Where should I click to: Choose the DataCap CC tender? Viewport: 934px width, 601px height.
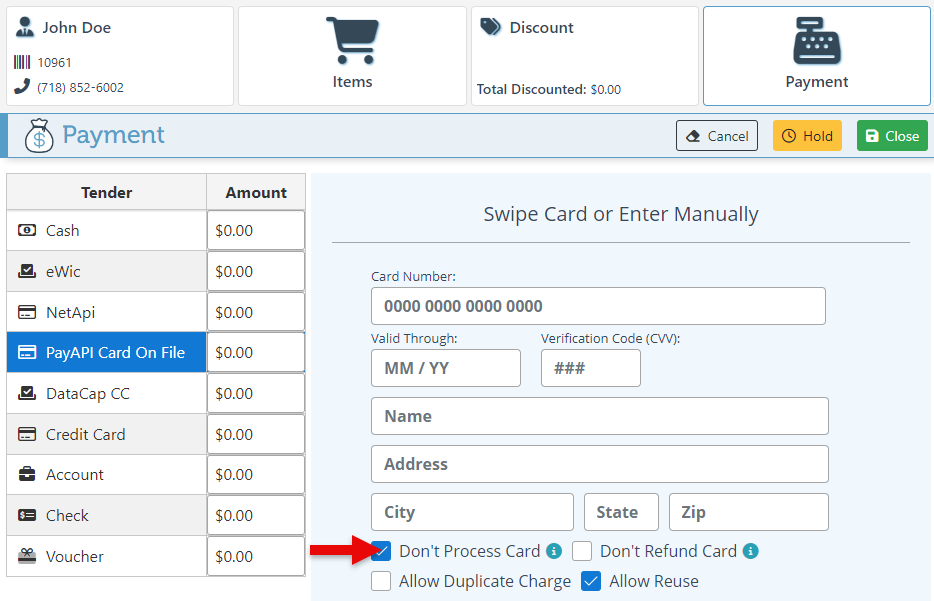[x=106, y=393]
